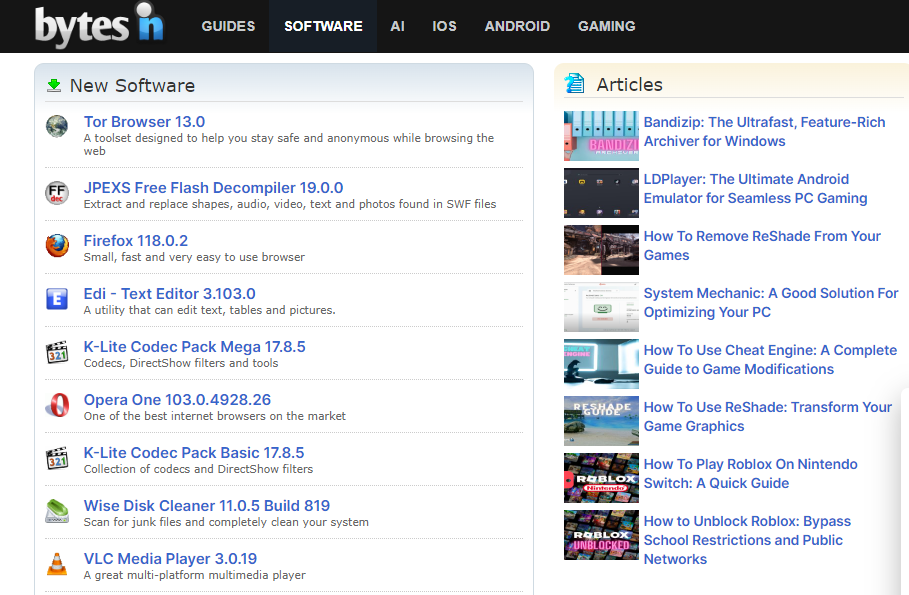
Task: Click the bytesin site logo
Action: (x=99, y=25)
